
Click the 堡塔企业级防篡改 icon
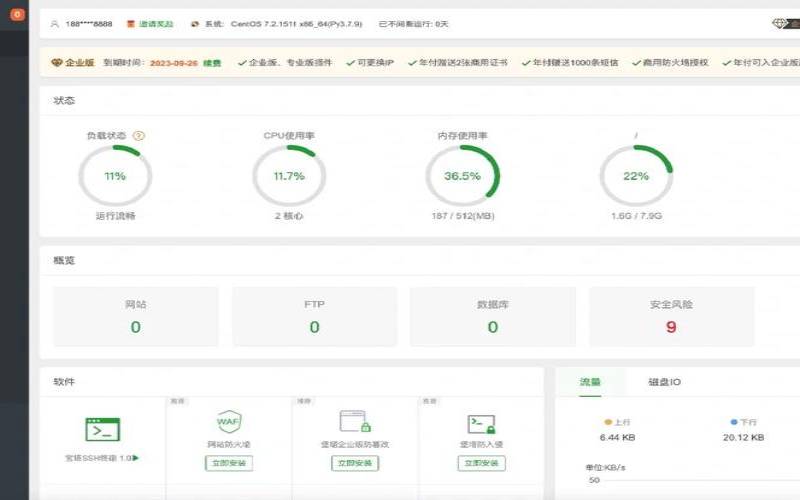355,421
